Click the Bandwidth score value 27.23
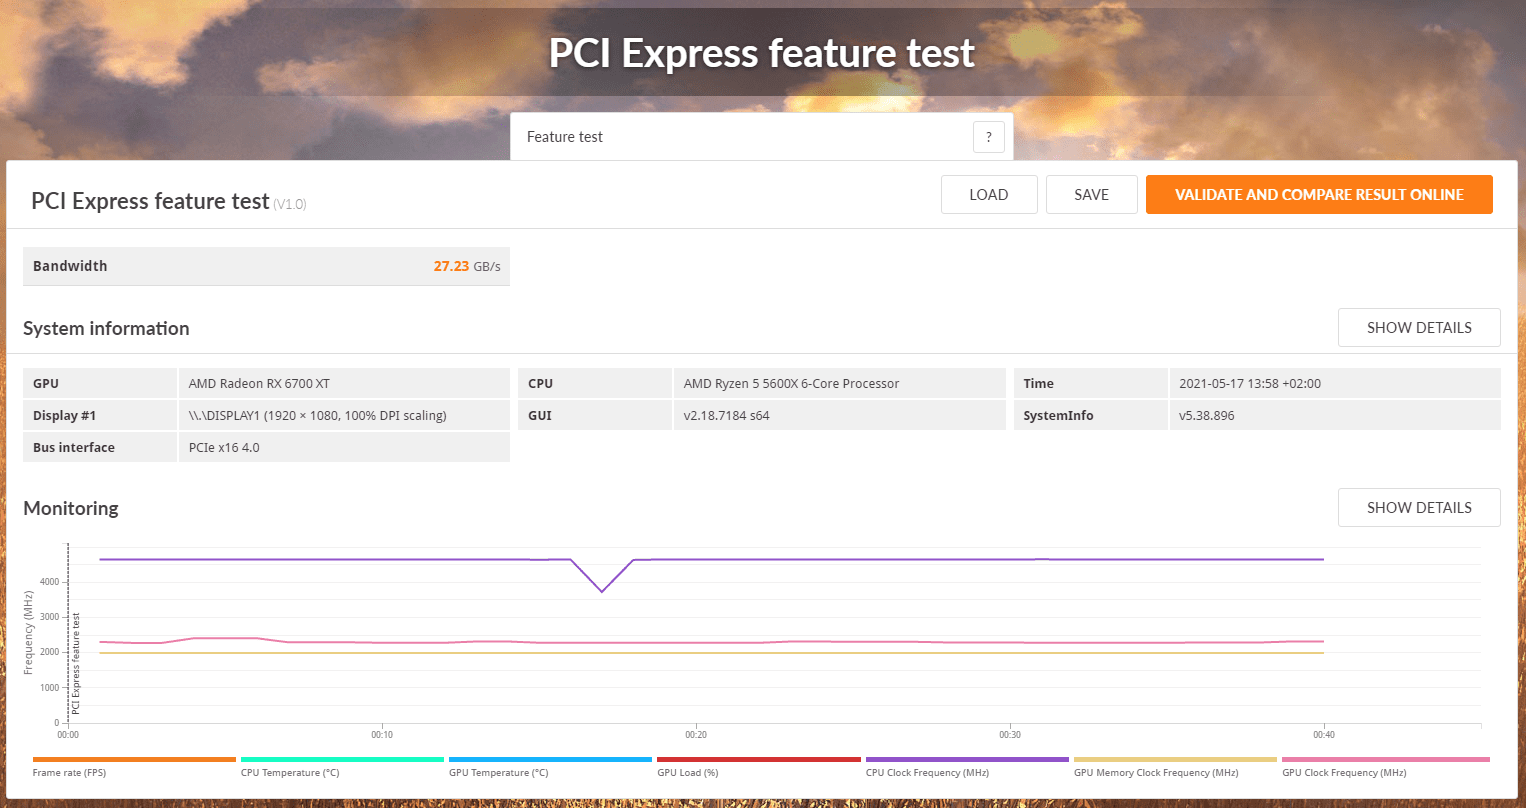Screen dimensions: 1526x808 tap(451, 266)
